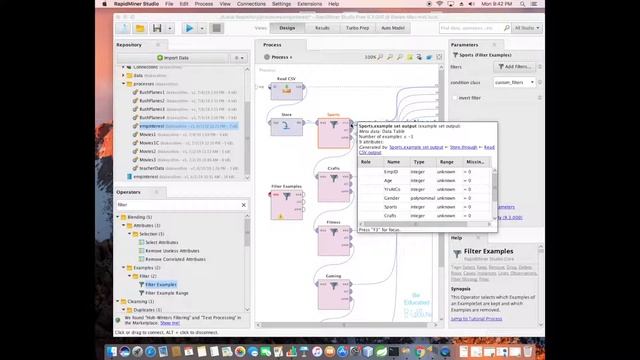Image resolution: width=640 pixels, height=360 pixels.
Task: Open the condition class custom_filters dropdown
Action: [514, 82]
